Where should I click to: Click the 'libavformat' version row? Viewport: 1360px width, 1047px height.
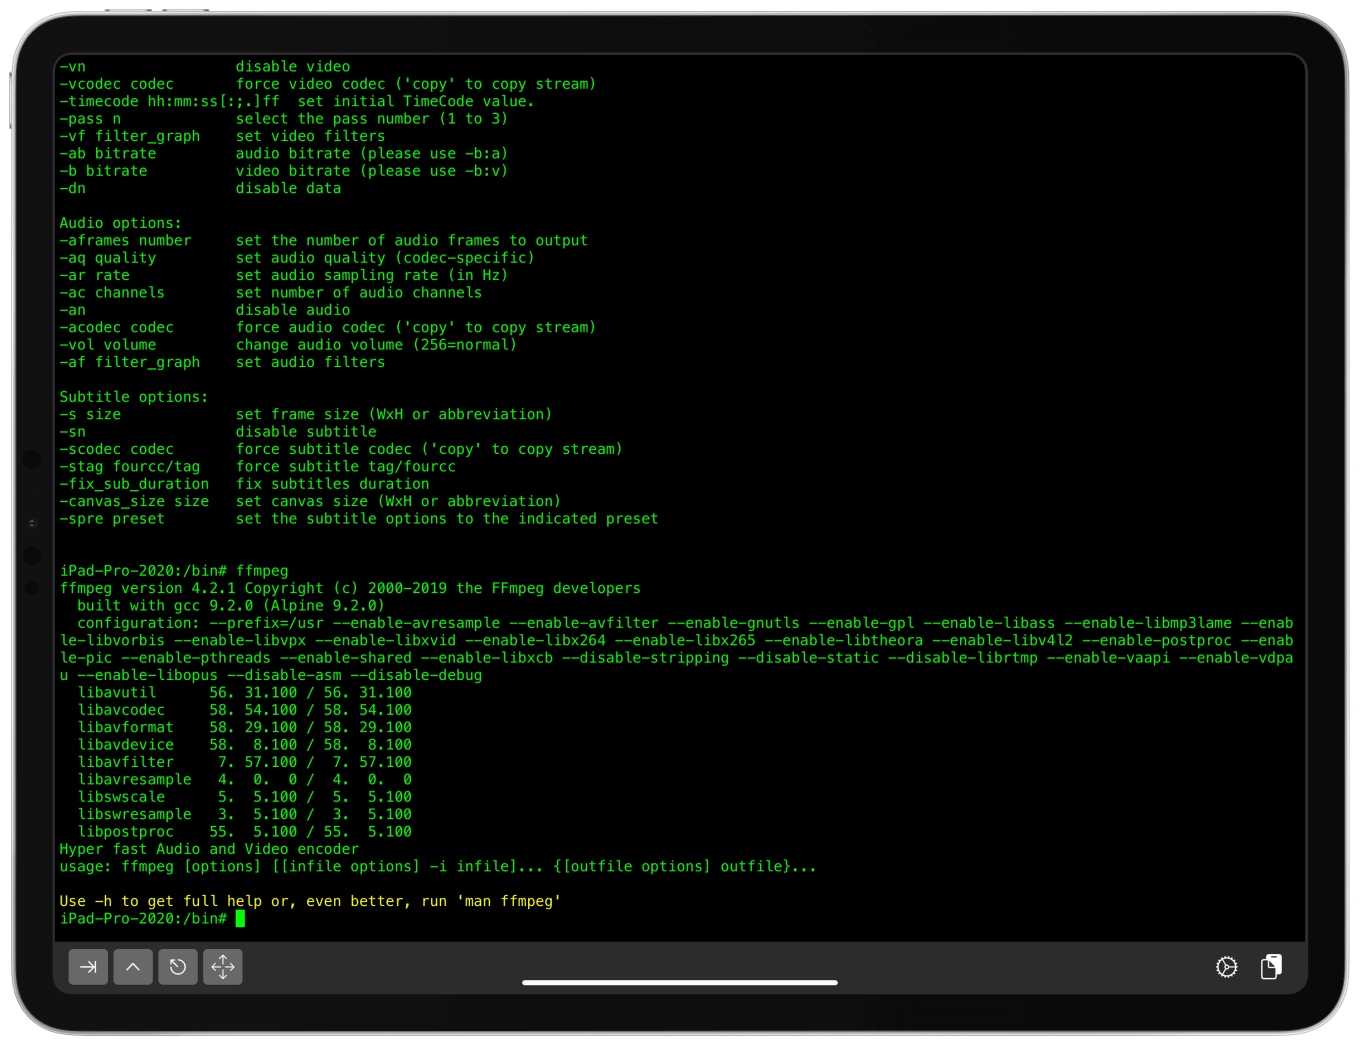pyautogui.click(x=245, y=727)
